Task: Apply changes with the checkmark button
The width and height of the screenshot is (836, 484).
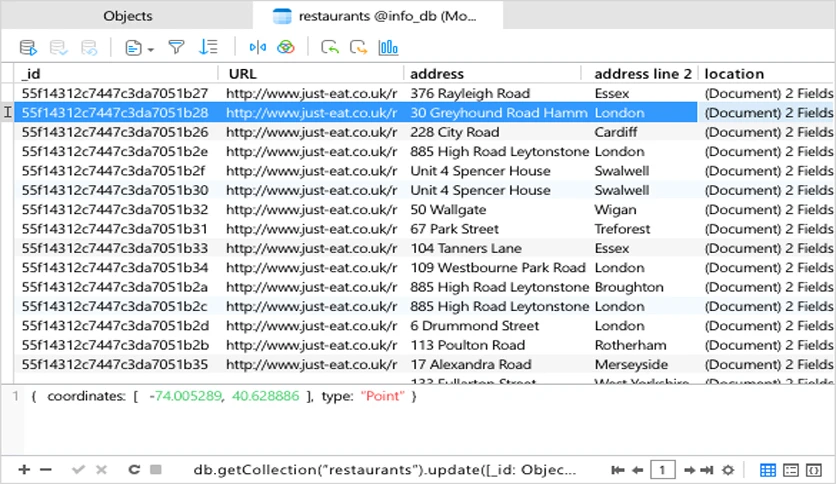Action: pos(78,470)
